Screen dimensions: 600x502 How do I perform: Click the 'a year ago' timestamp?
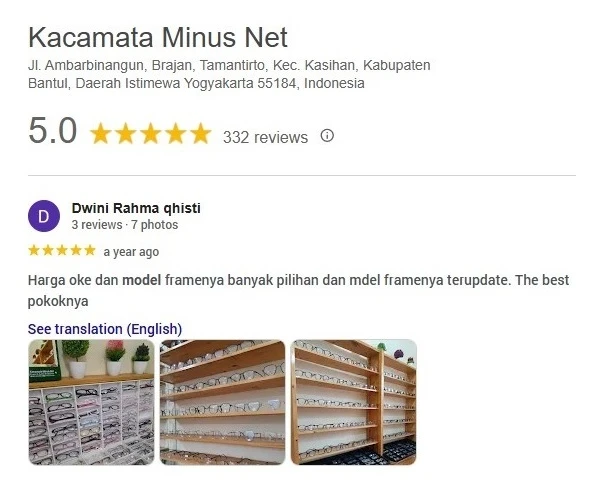tap(131, 252)
